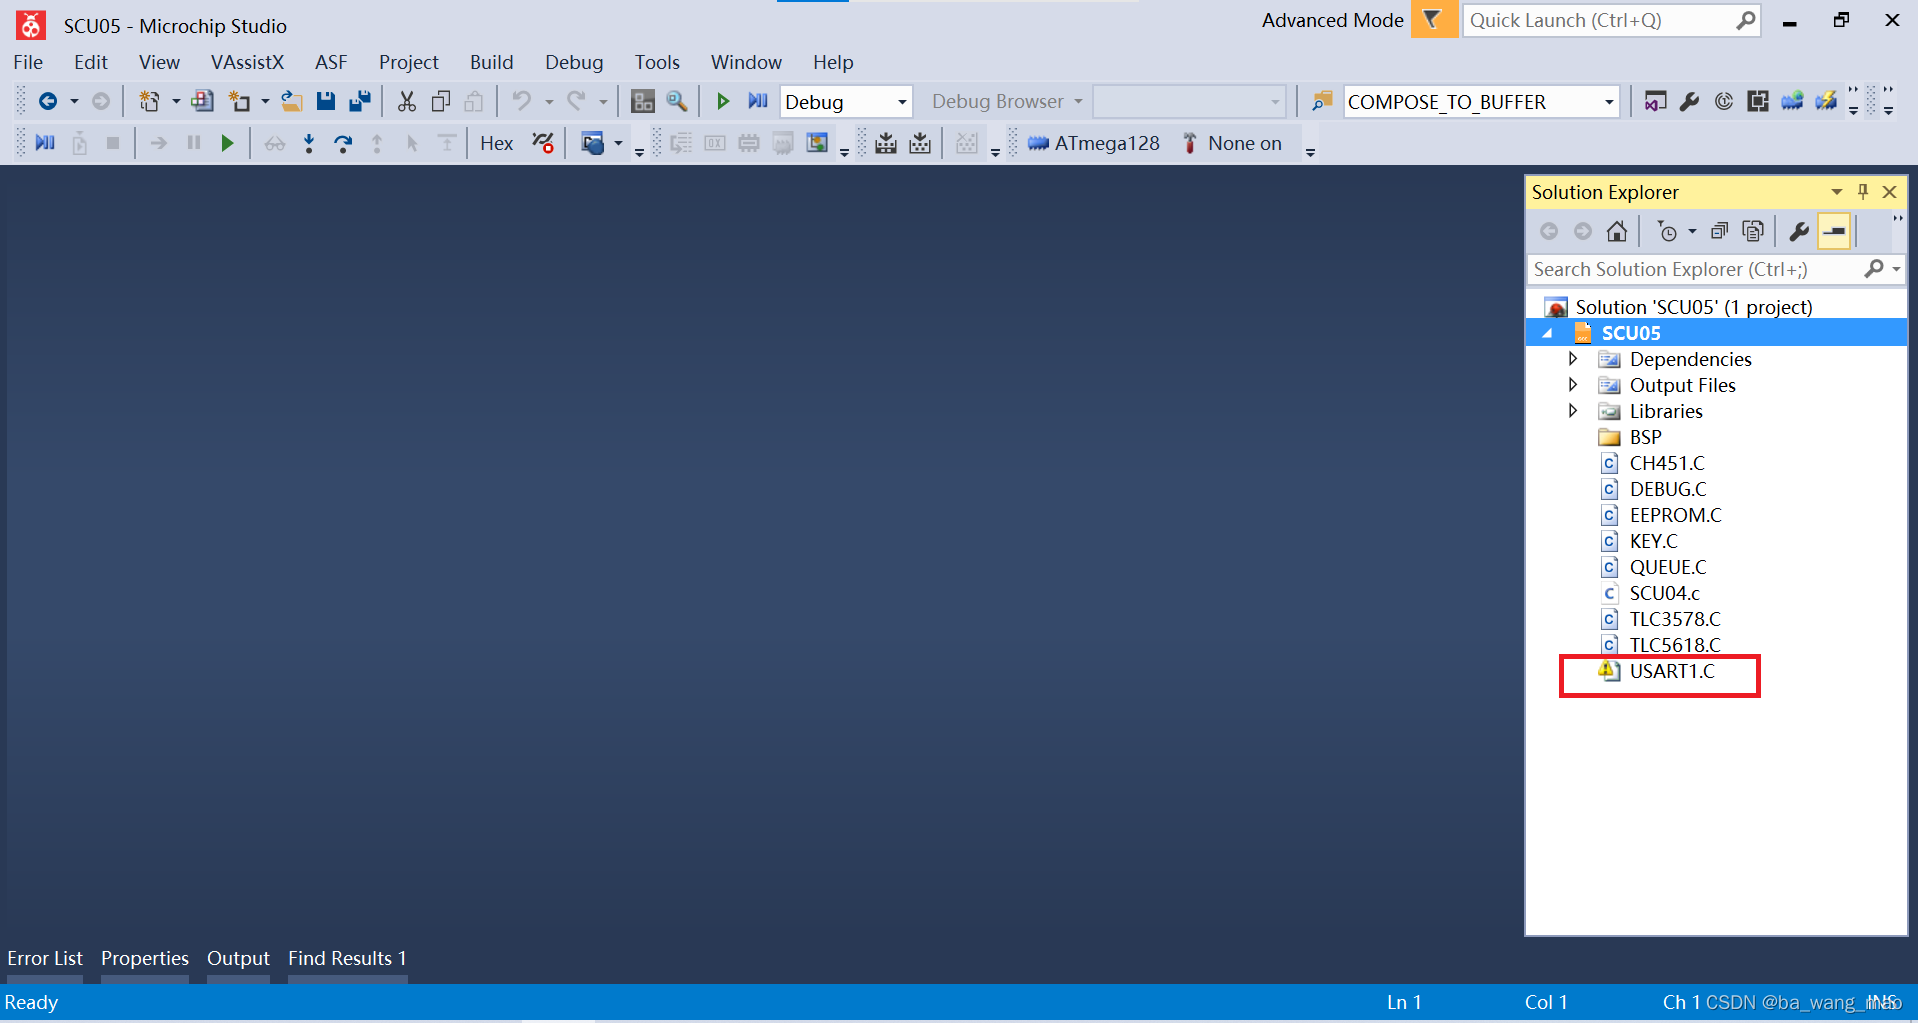Image resolution: width=1918 pixels, height=1023 pixels.
Task: Select the SCU04.c file
Action: [1664, 593]
